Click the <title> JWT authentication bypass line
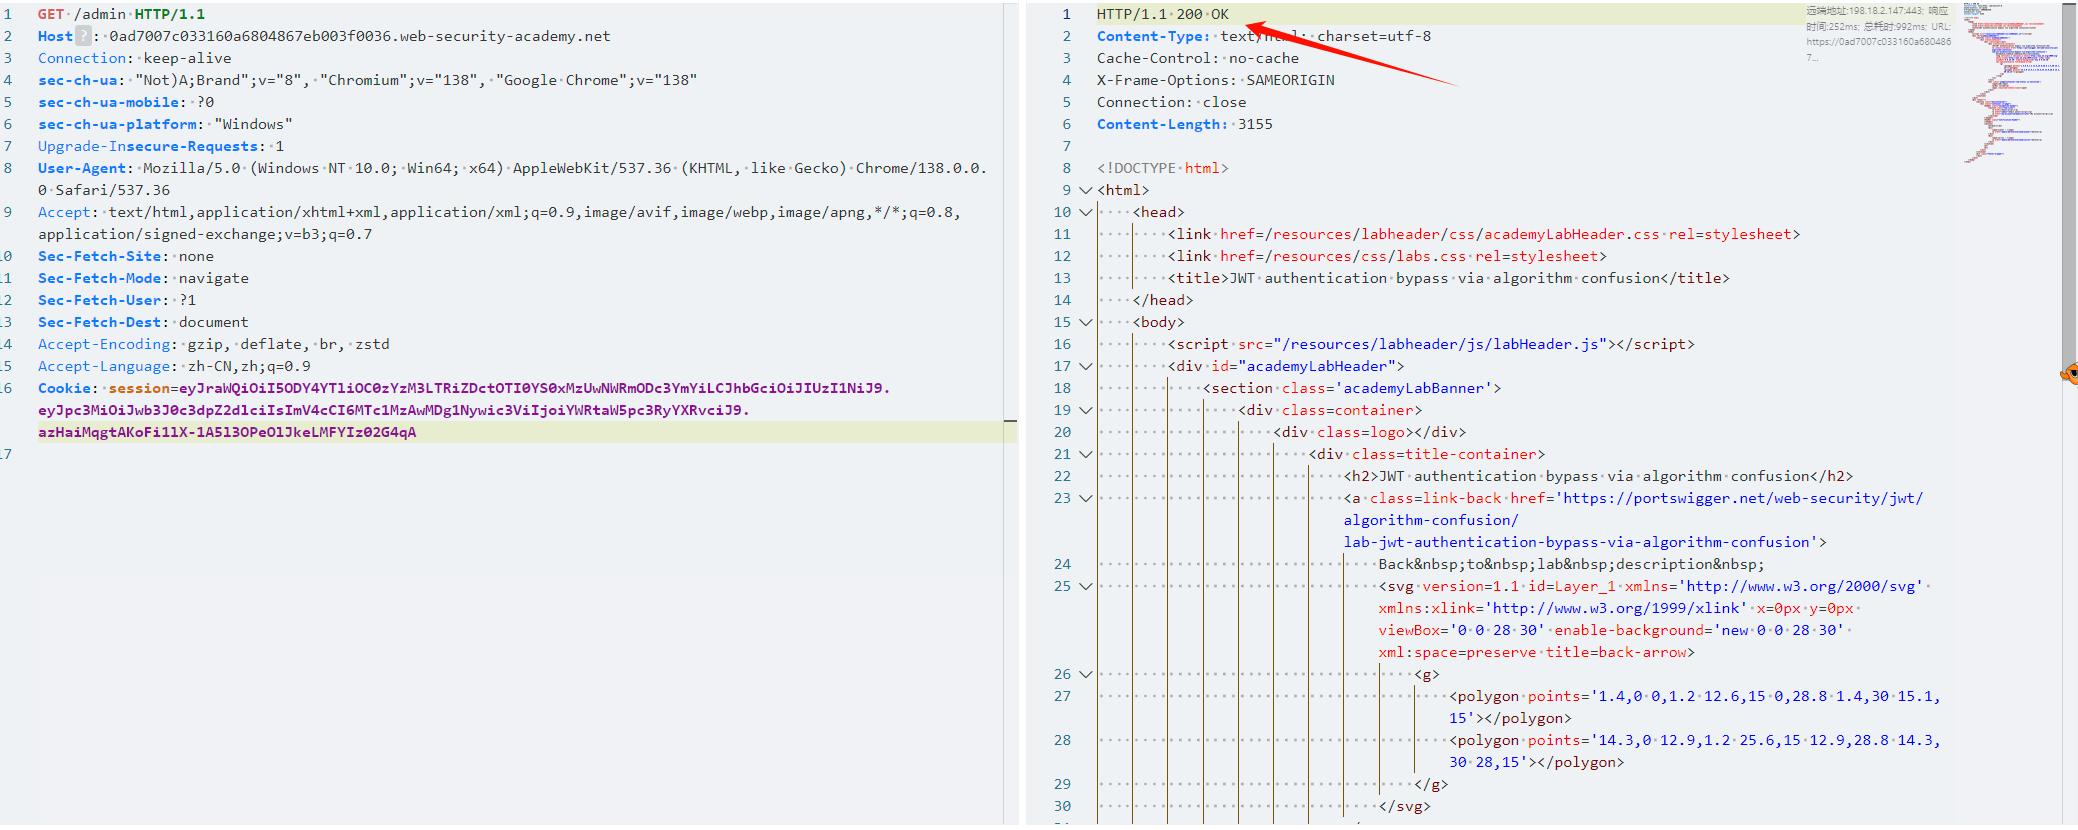The image size is (2078, 830). (1449, 278)
